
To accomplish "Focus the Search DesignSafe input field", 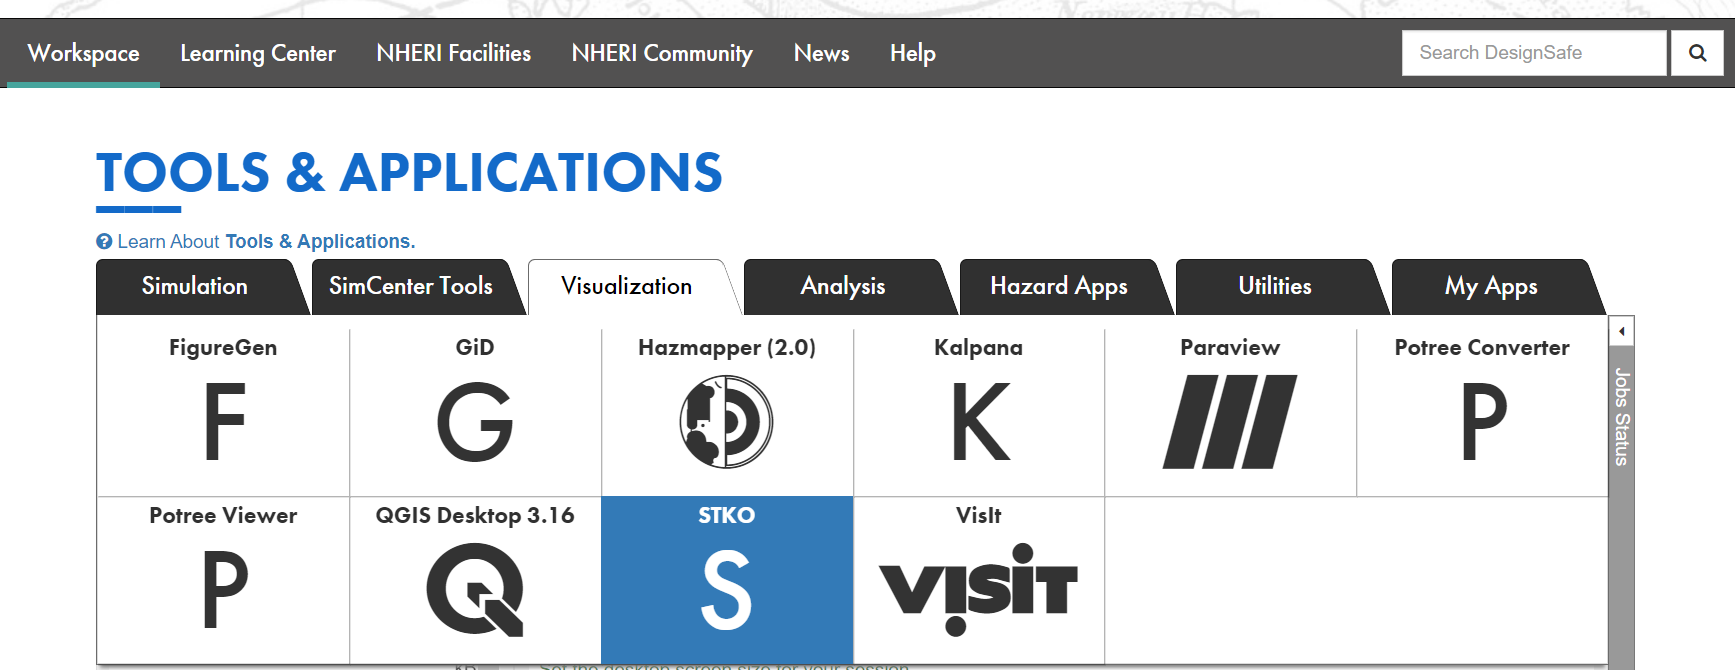I will [x=1534, y=53].
